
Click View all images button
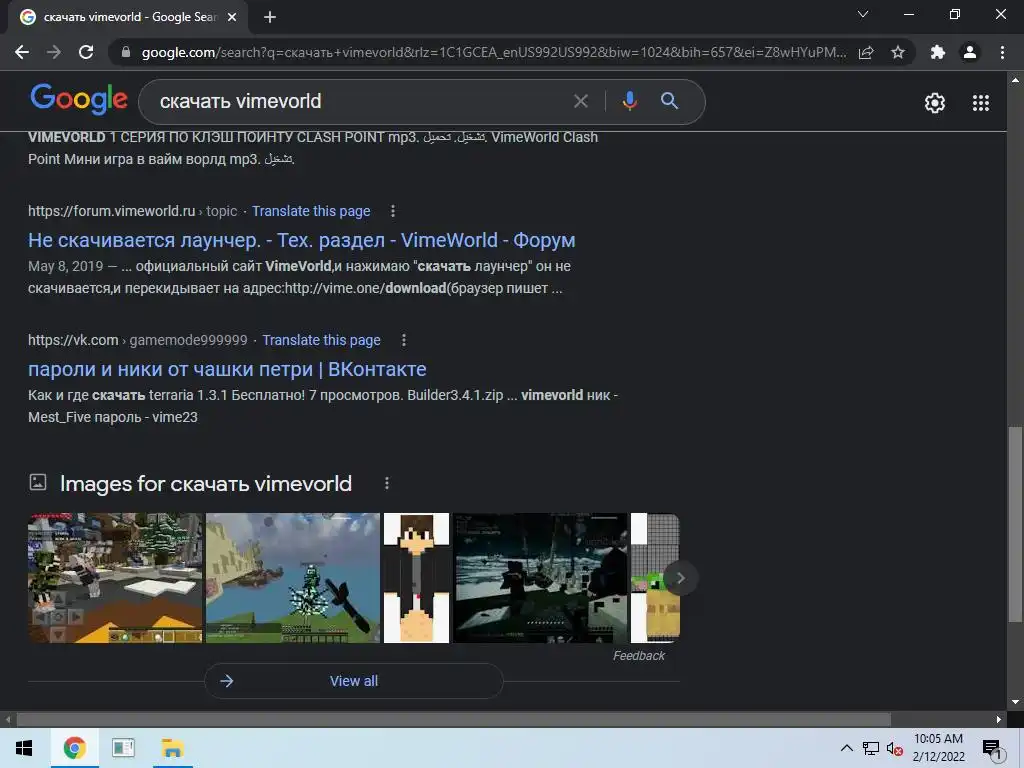[x=354, y=681]
